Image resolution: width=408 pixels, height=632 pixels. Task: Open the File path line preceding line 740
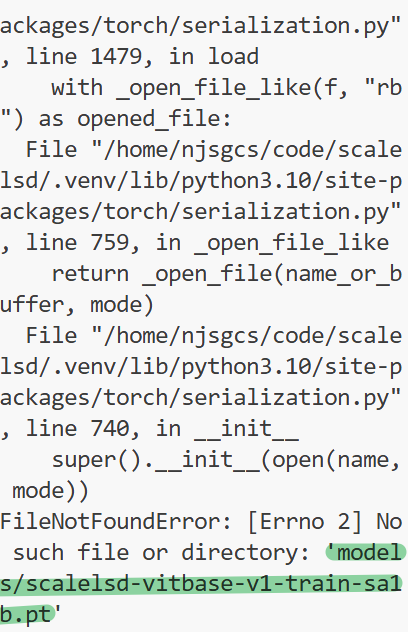coord(214,336)
